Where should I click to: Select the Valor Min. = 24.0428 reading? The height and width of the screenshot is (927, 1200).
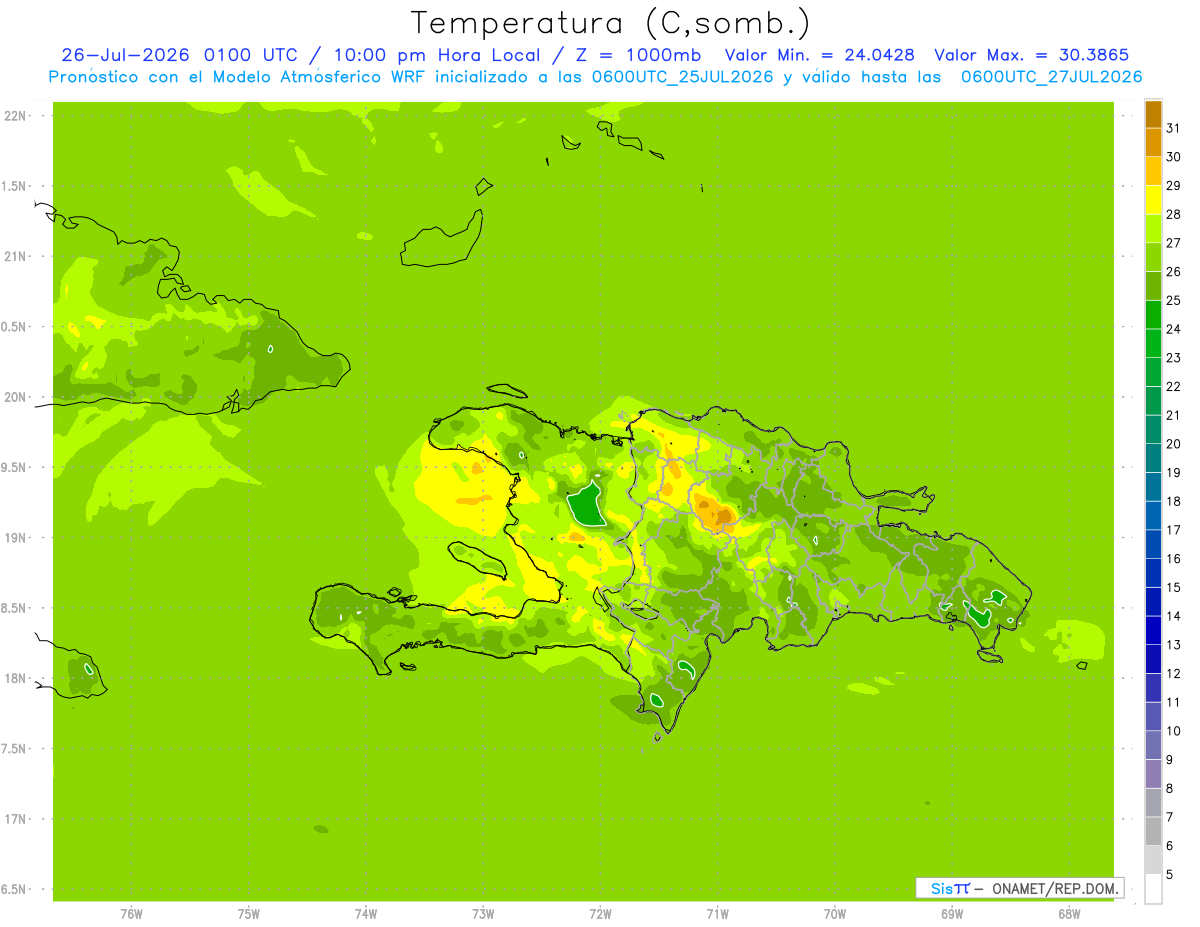click(819, 55)
